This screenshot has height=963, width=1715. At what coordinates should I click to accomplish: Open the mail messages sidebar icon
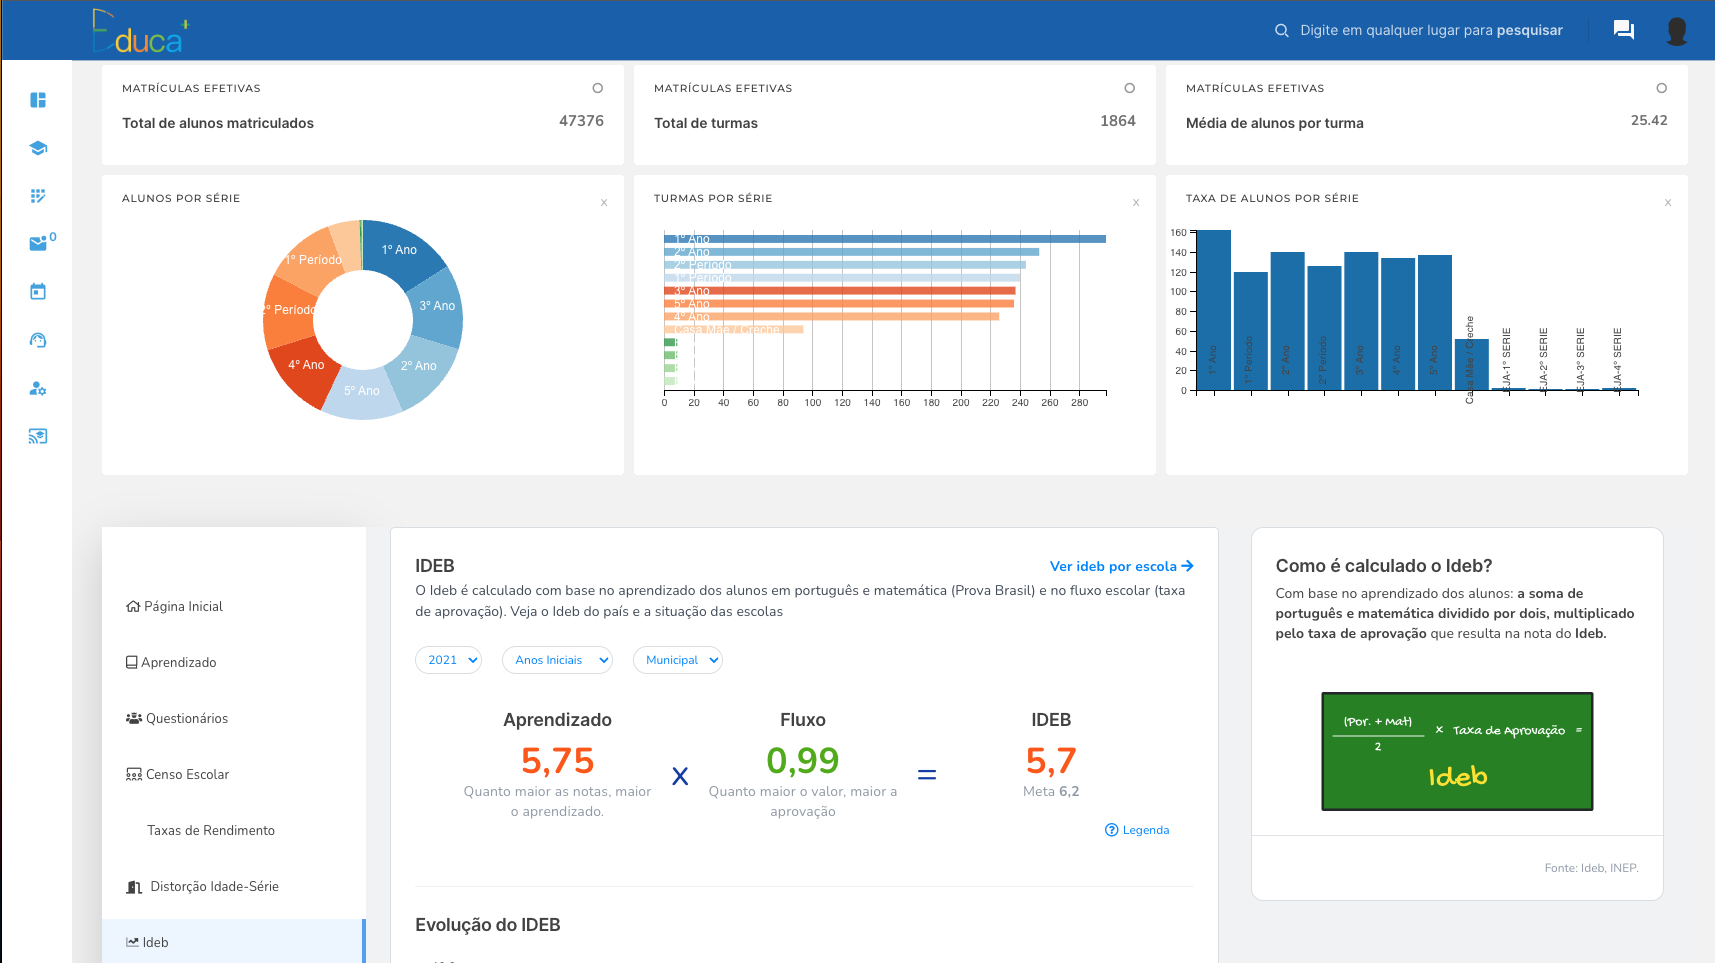coord(38,244)
